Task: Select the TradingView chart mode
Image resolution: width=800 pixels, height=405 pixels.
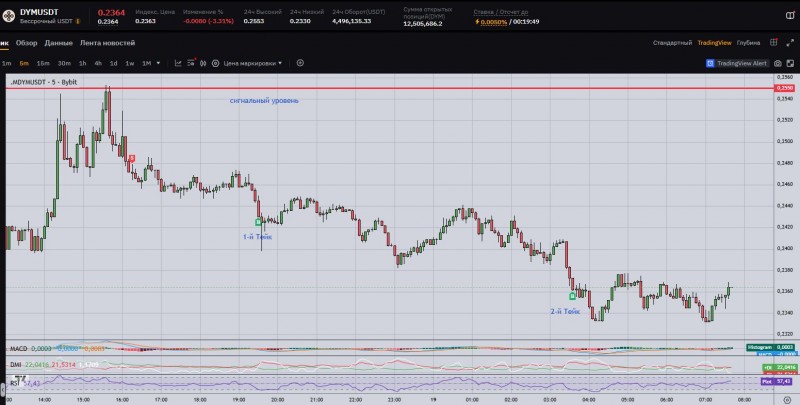Action: click(714, 43)
